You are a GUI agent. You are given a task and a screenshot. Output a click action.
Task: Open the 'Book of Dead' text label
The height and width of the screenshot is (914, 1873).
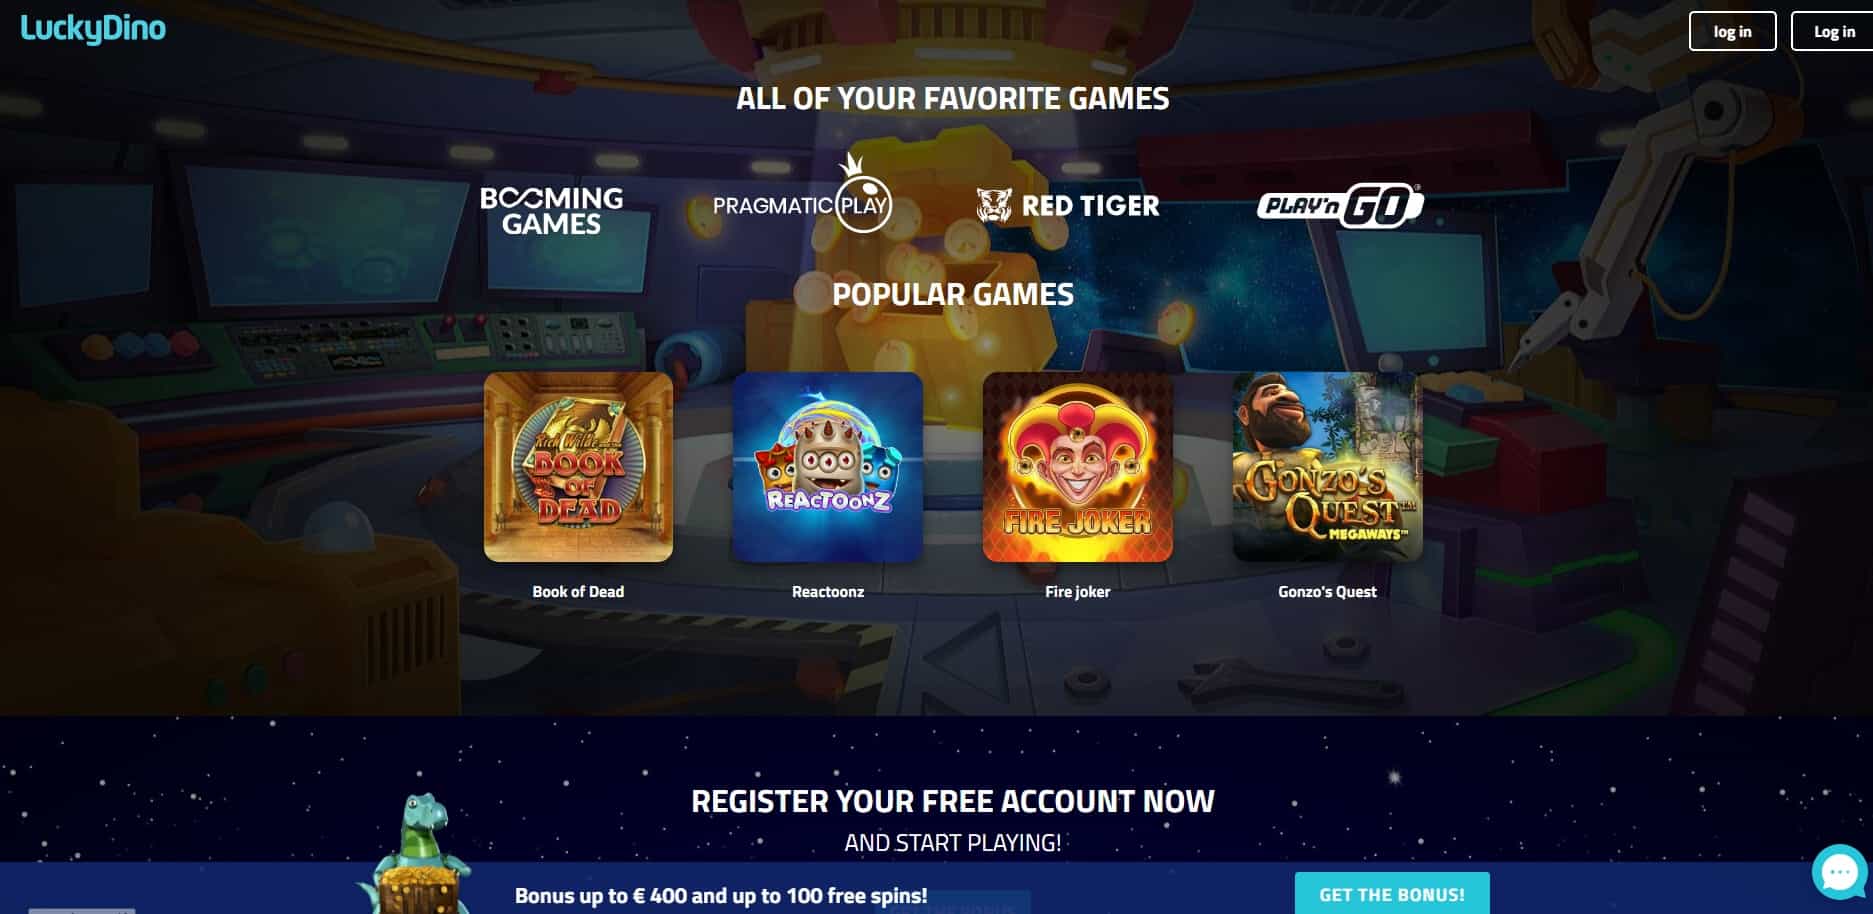click(578, 592)
